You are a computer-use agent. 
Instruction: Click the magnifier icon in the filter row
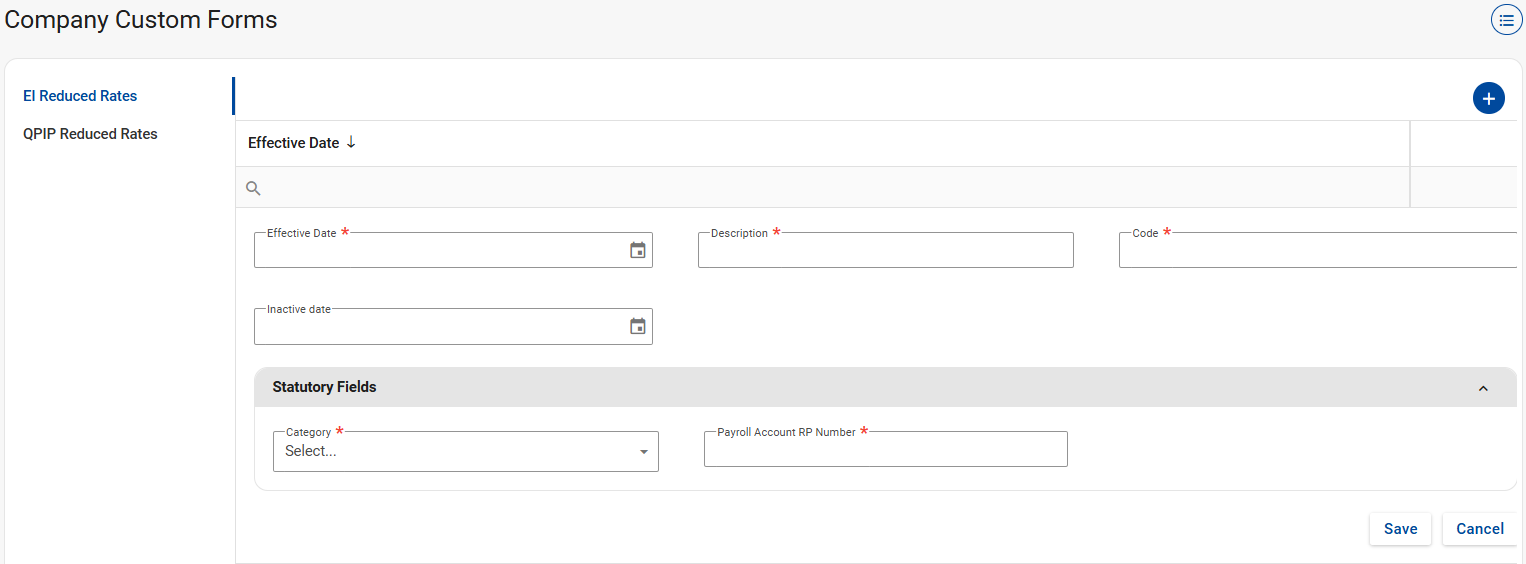pos(254,188)
